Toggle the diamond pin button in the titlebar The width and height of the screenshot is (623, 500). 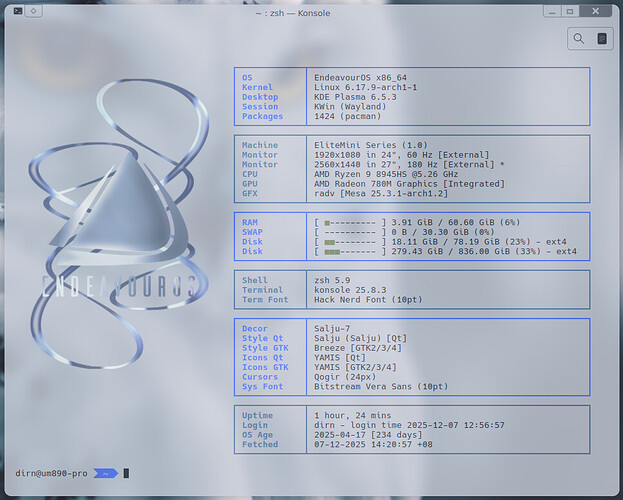point(36,11)
